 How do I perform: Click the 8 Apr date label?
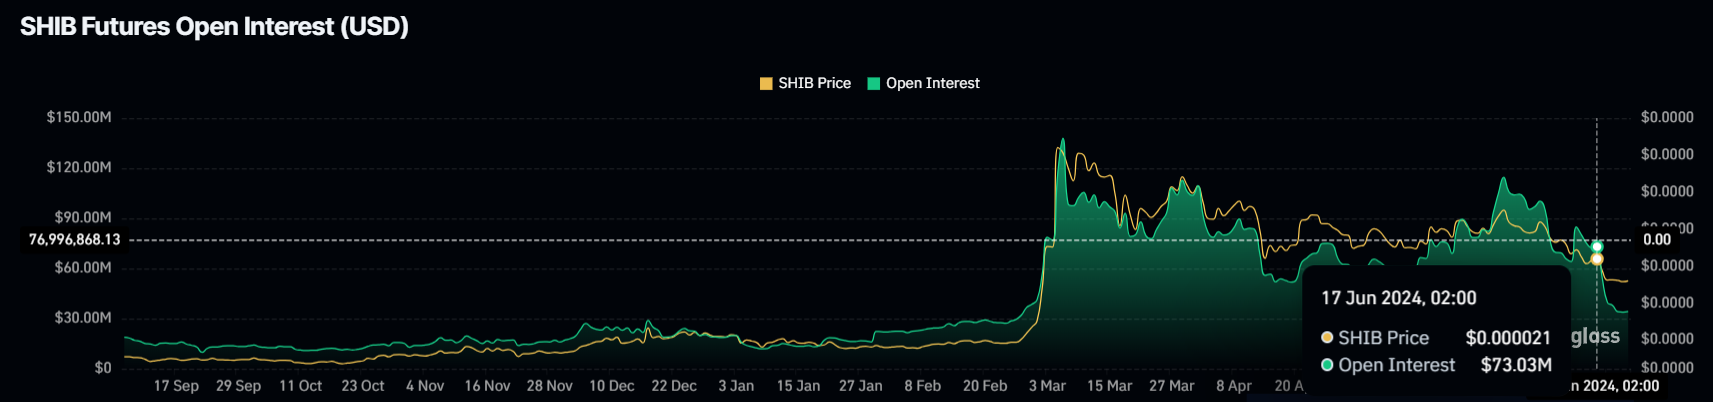click(1234, 386)
